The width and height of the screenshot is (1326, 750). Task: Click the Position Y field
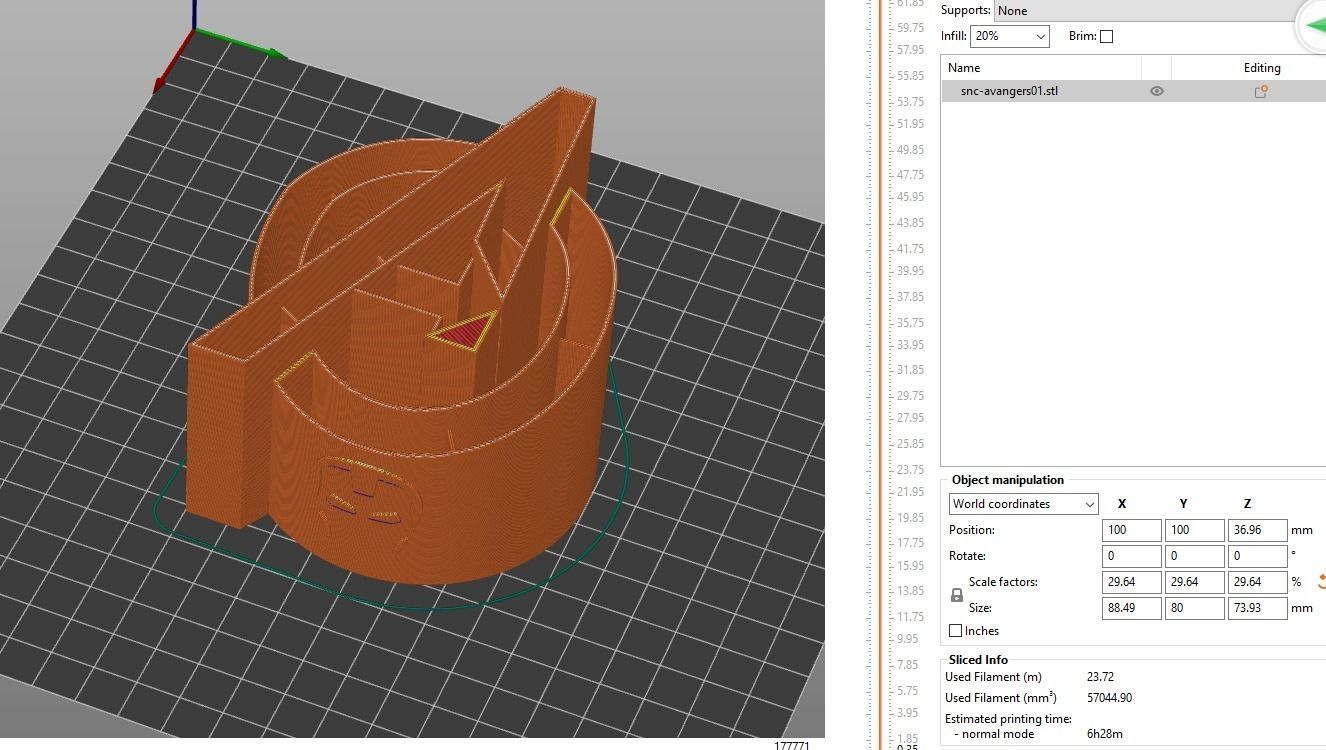[x=1194, y=530]
